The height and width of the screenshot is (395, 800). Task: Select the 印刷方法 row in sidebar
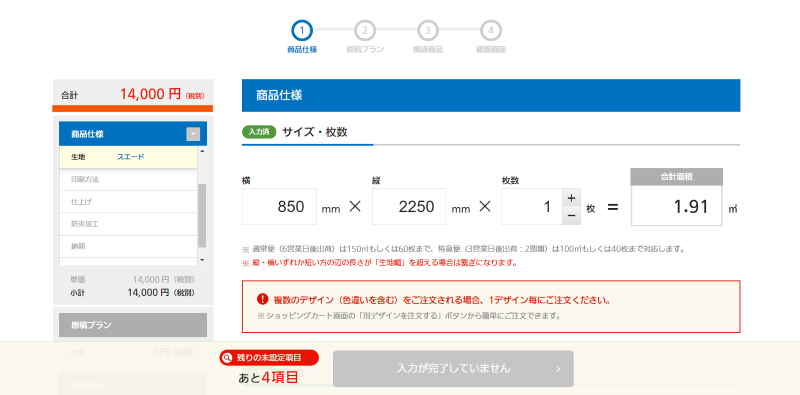coord(128,180)
